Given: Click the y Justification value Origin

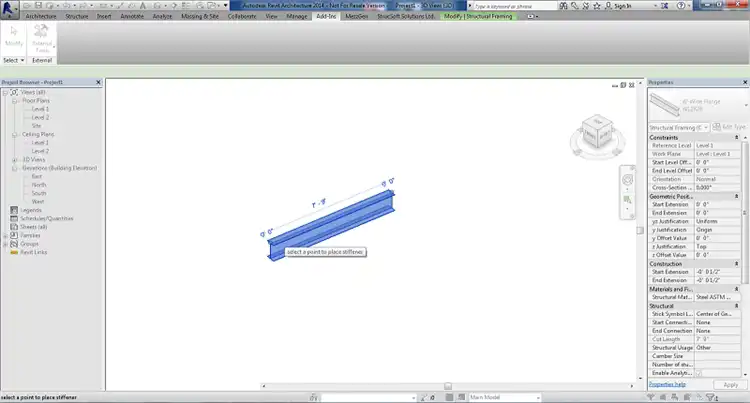Looking at the screenshot, I should click(x=717, y=230).
